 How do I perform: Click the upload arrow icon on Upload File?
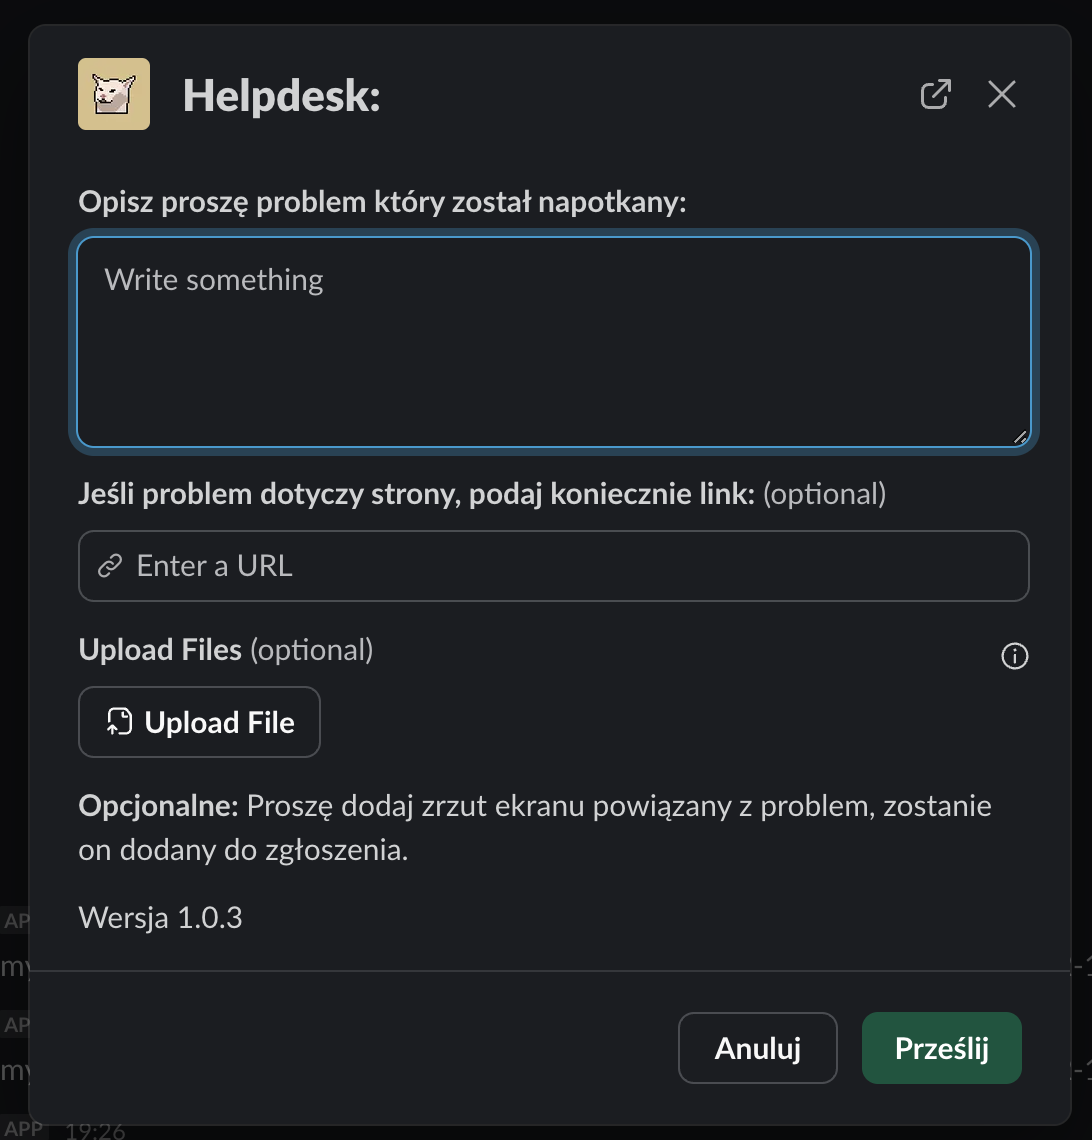(x=120, y=722)
